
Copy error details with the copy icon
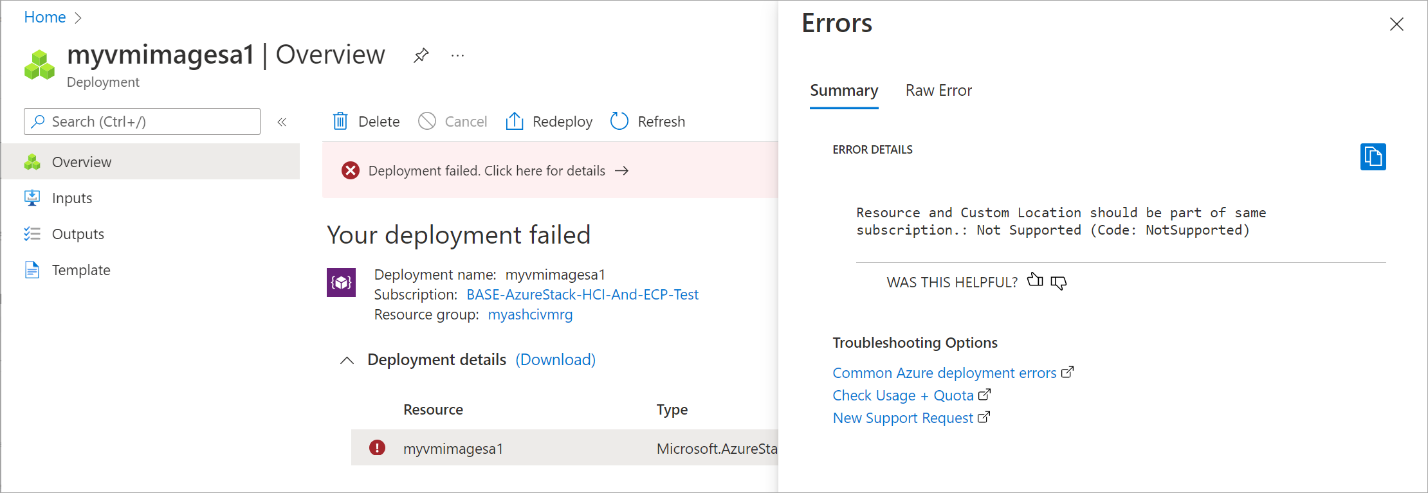pos(1373,157)
